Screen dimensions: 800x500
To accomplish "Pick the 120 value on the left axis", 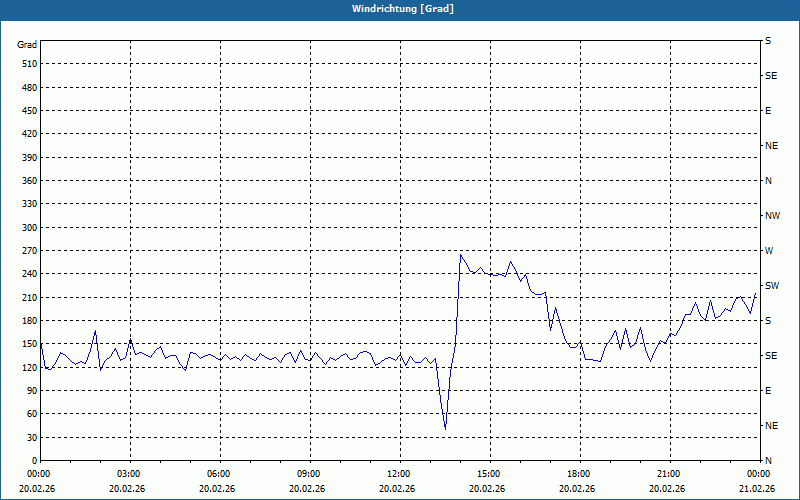I will click(30, 367).
